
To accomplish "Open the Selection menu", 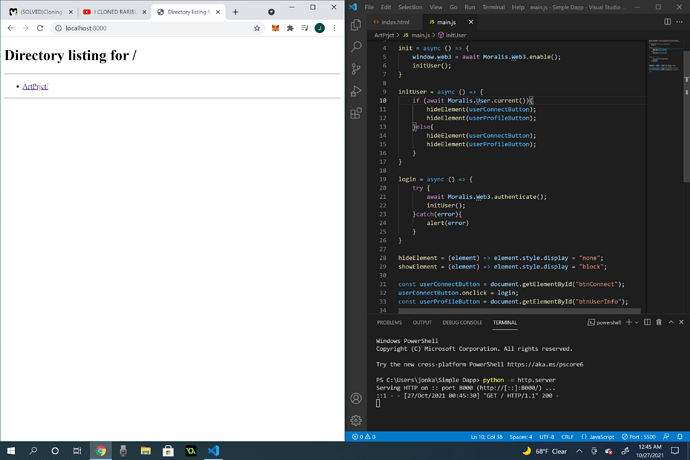I will [410, 7].
